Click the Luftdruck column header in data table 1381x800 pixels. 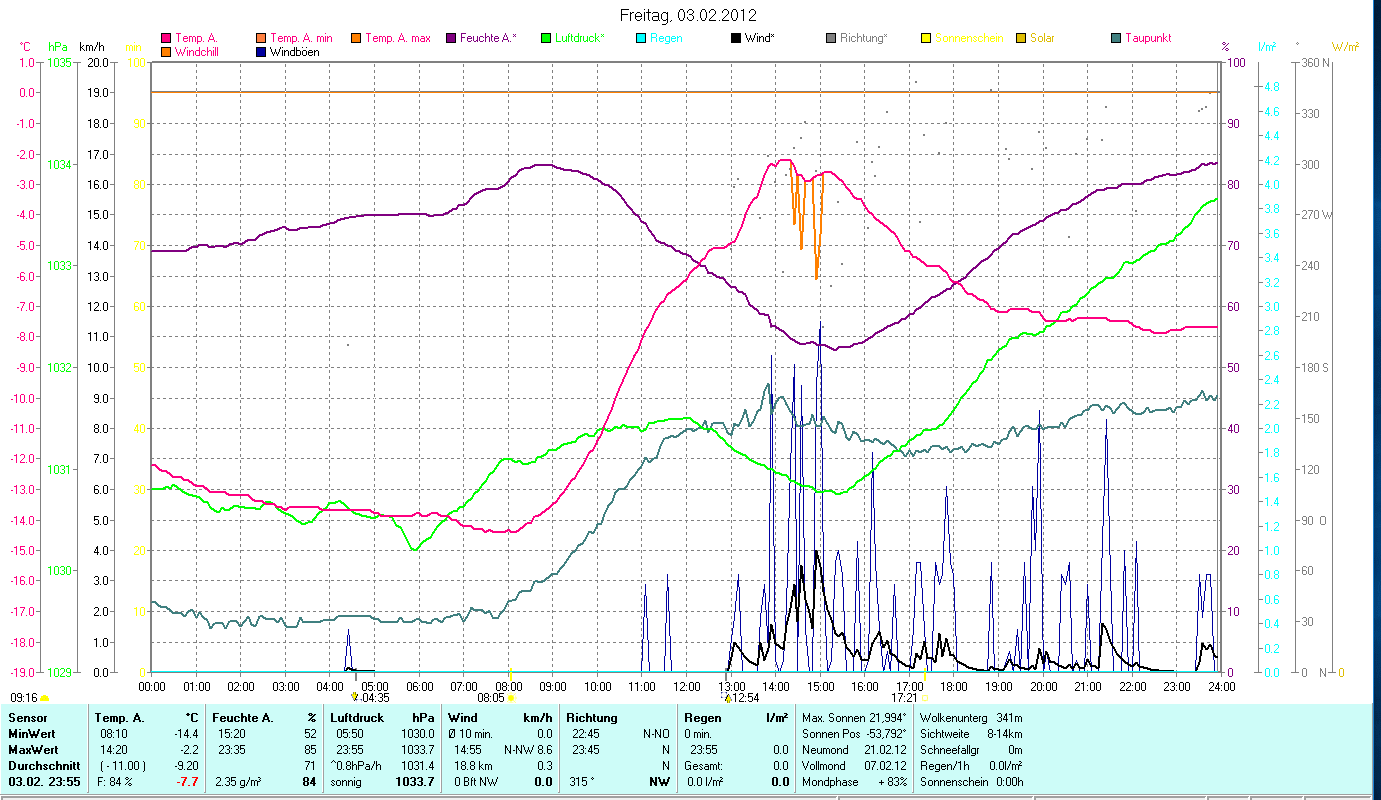click(x=355, y=717)
